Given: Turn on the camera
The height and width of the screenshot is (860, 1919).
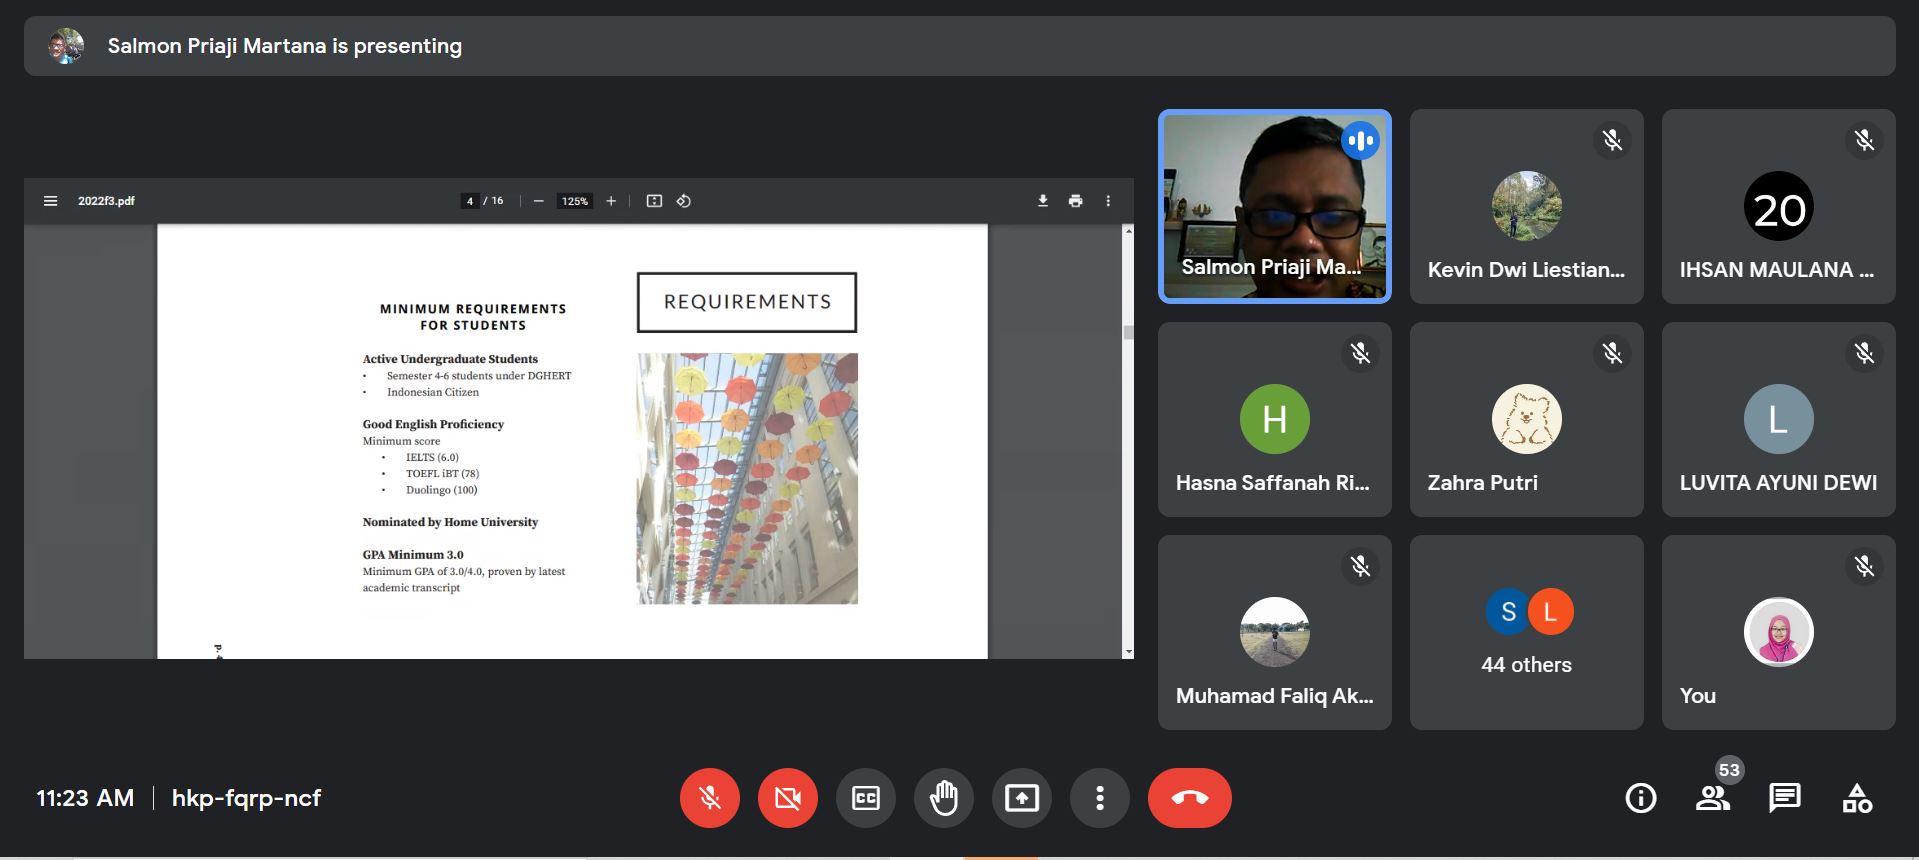Looking at the screenshot, I should coord(787,798).
